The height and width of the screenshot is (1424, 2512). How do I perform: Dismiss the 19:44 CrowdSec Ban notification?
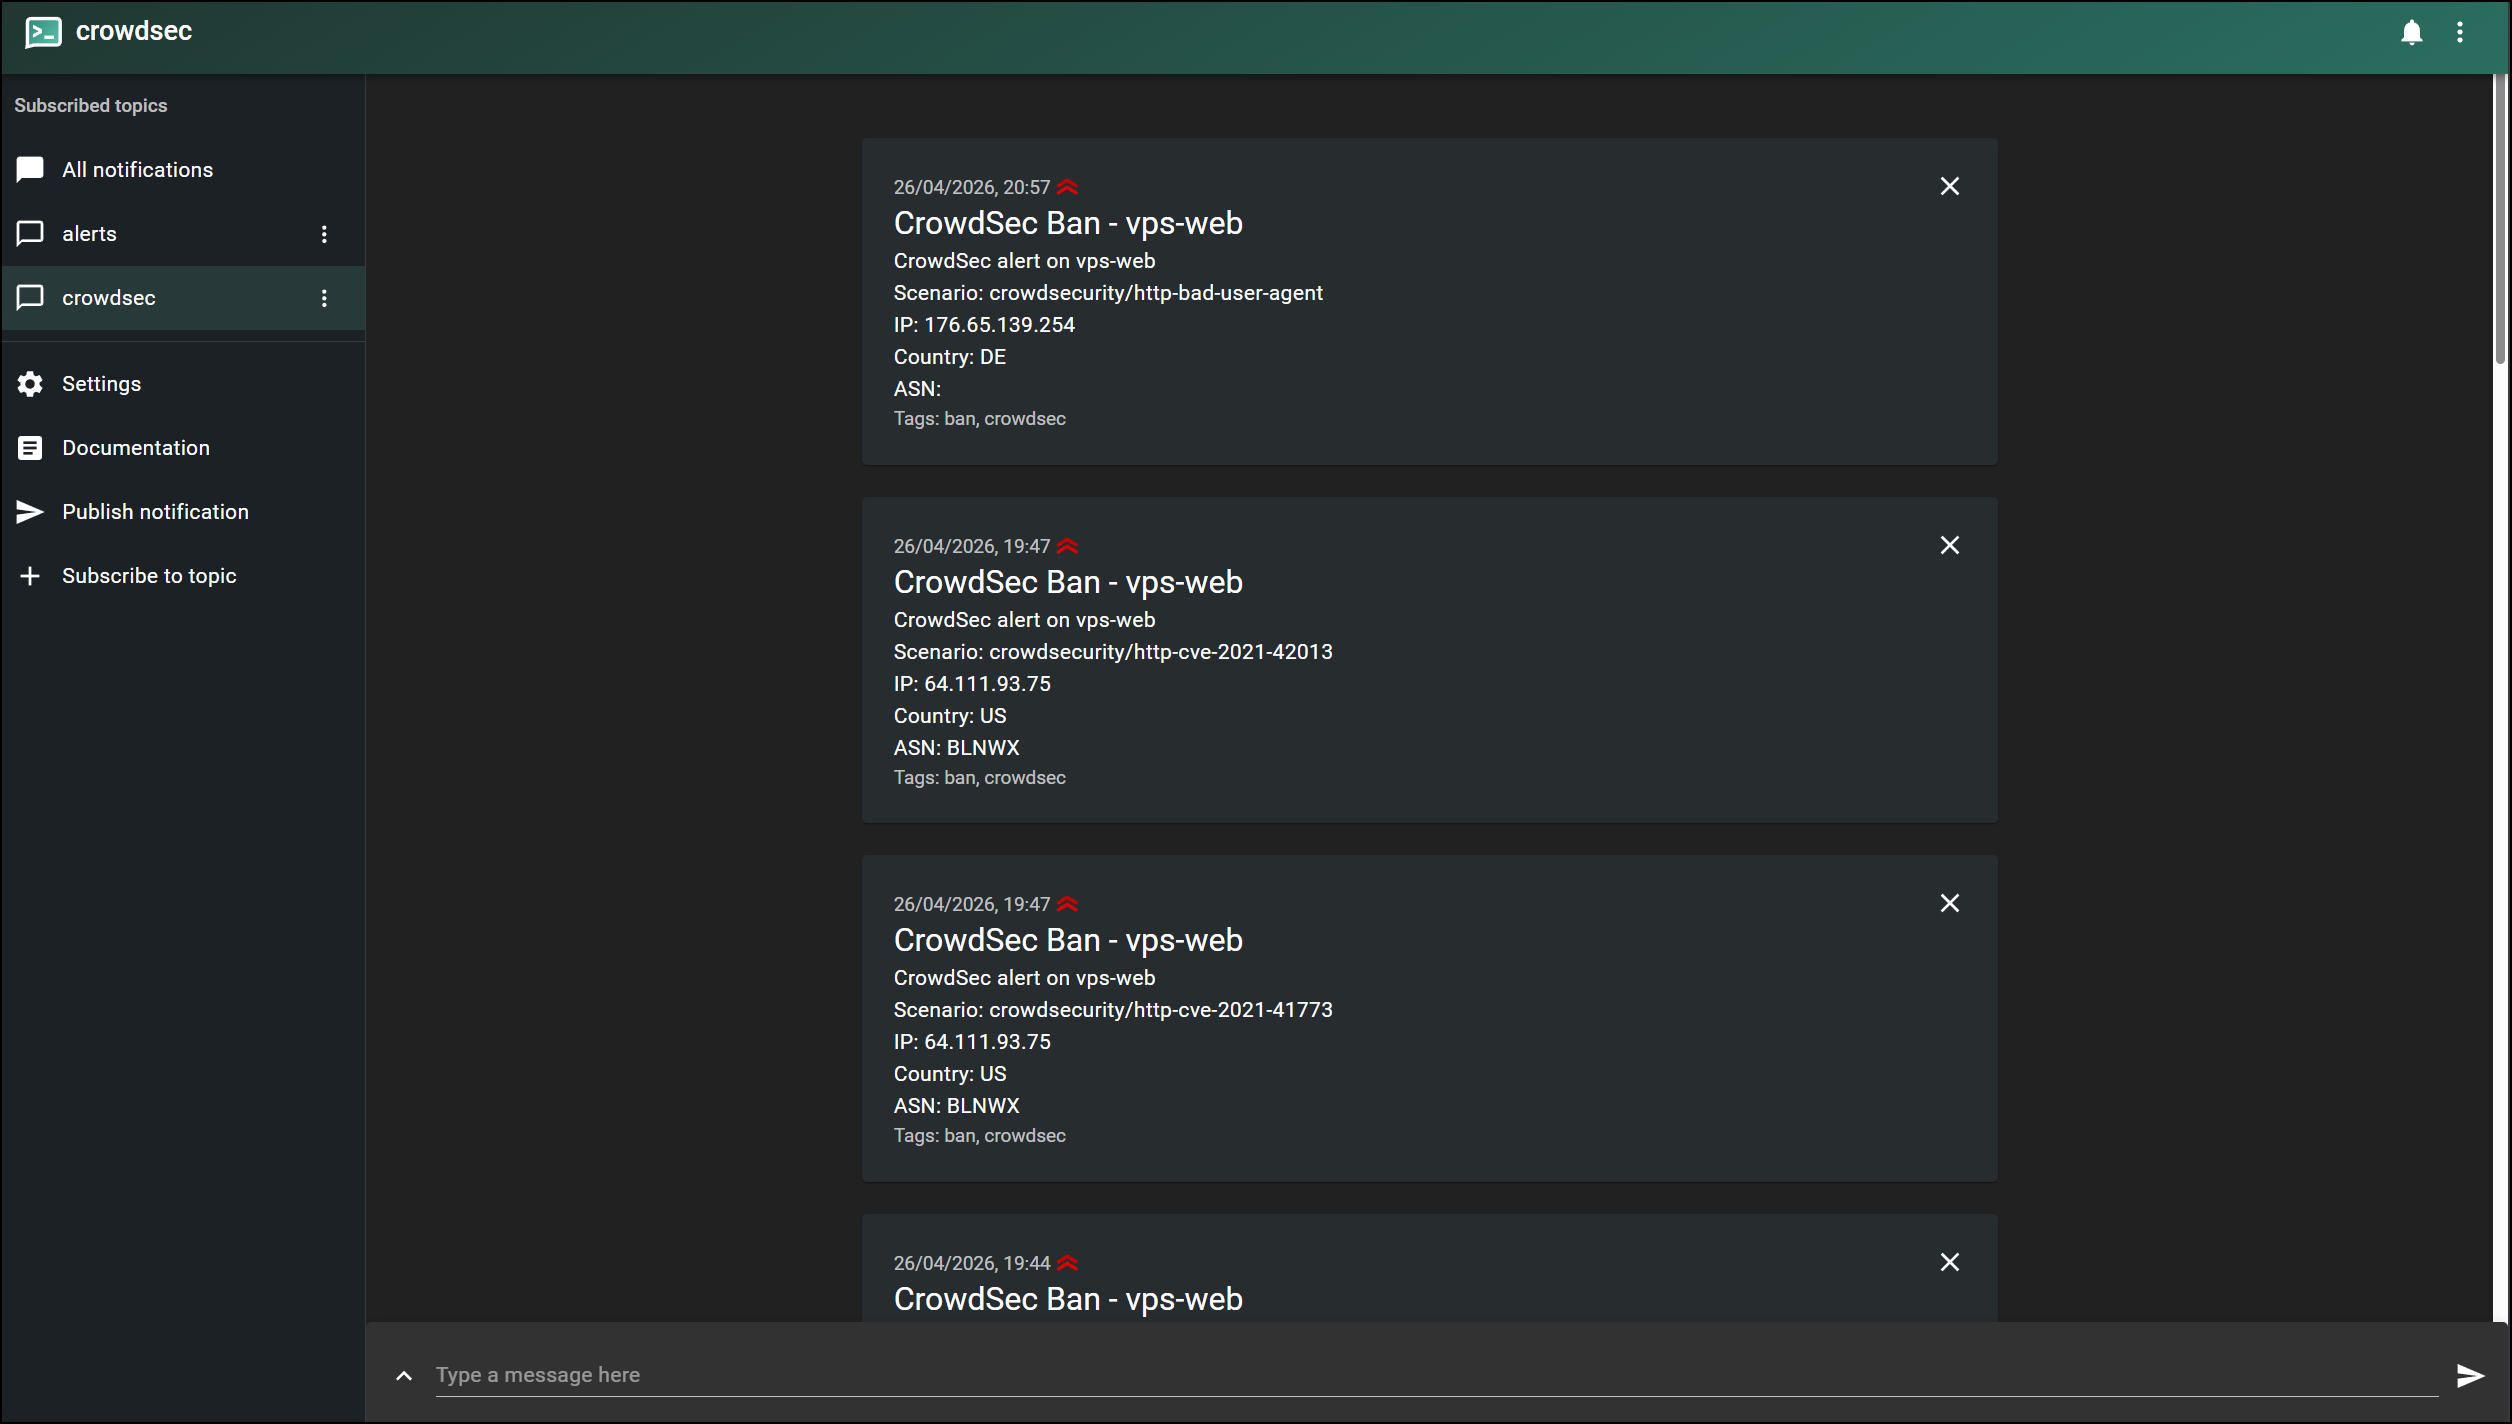pyautogui.click(x=1949, y=1262)
